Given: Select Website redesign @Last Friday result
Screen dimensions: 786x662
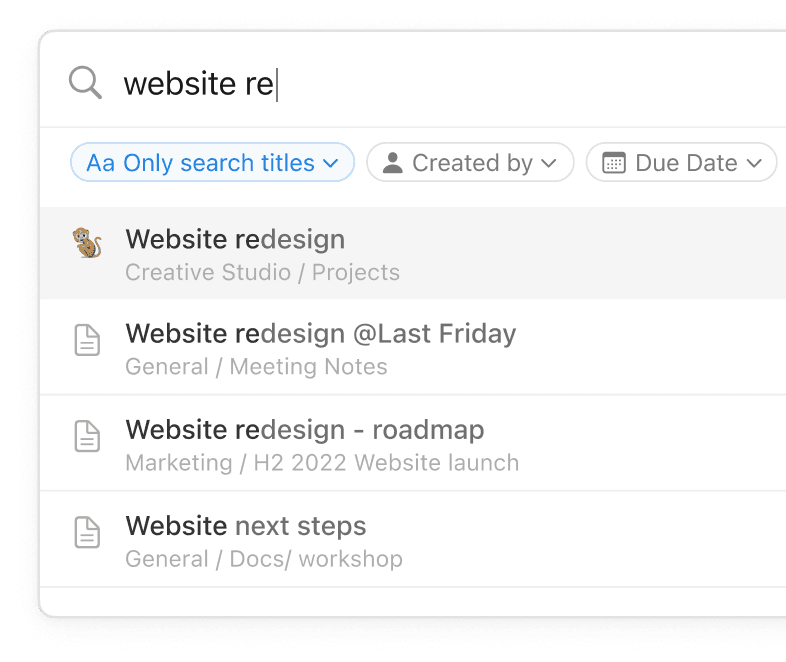Looking at the screenshot, I should tap(320, 334).
